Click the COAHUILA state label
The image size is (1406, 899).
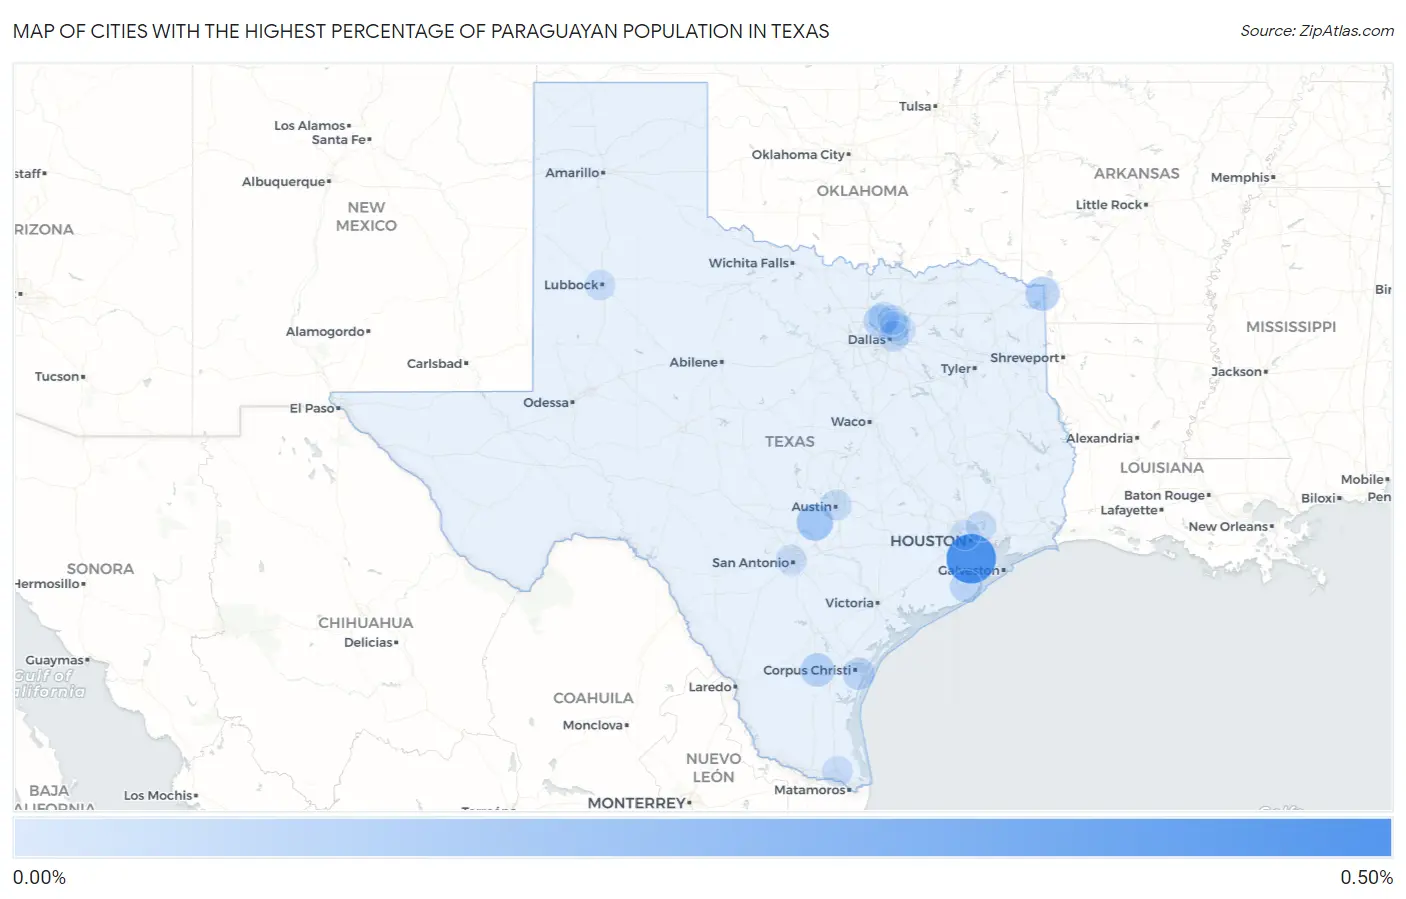pyautogui.click(x=594, y=698)
